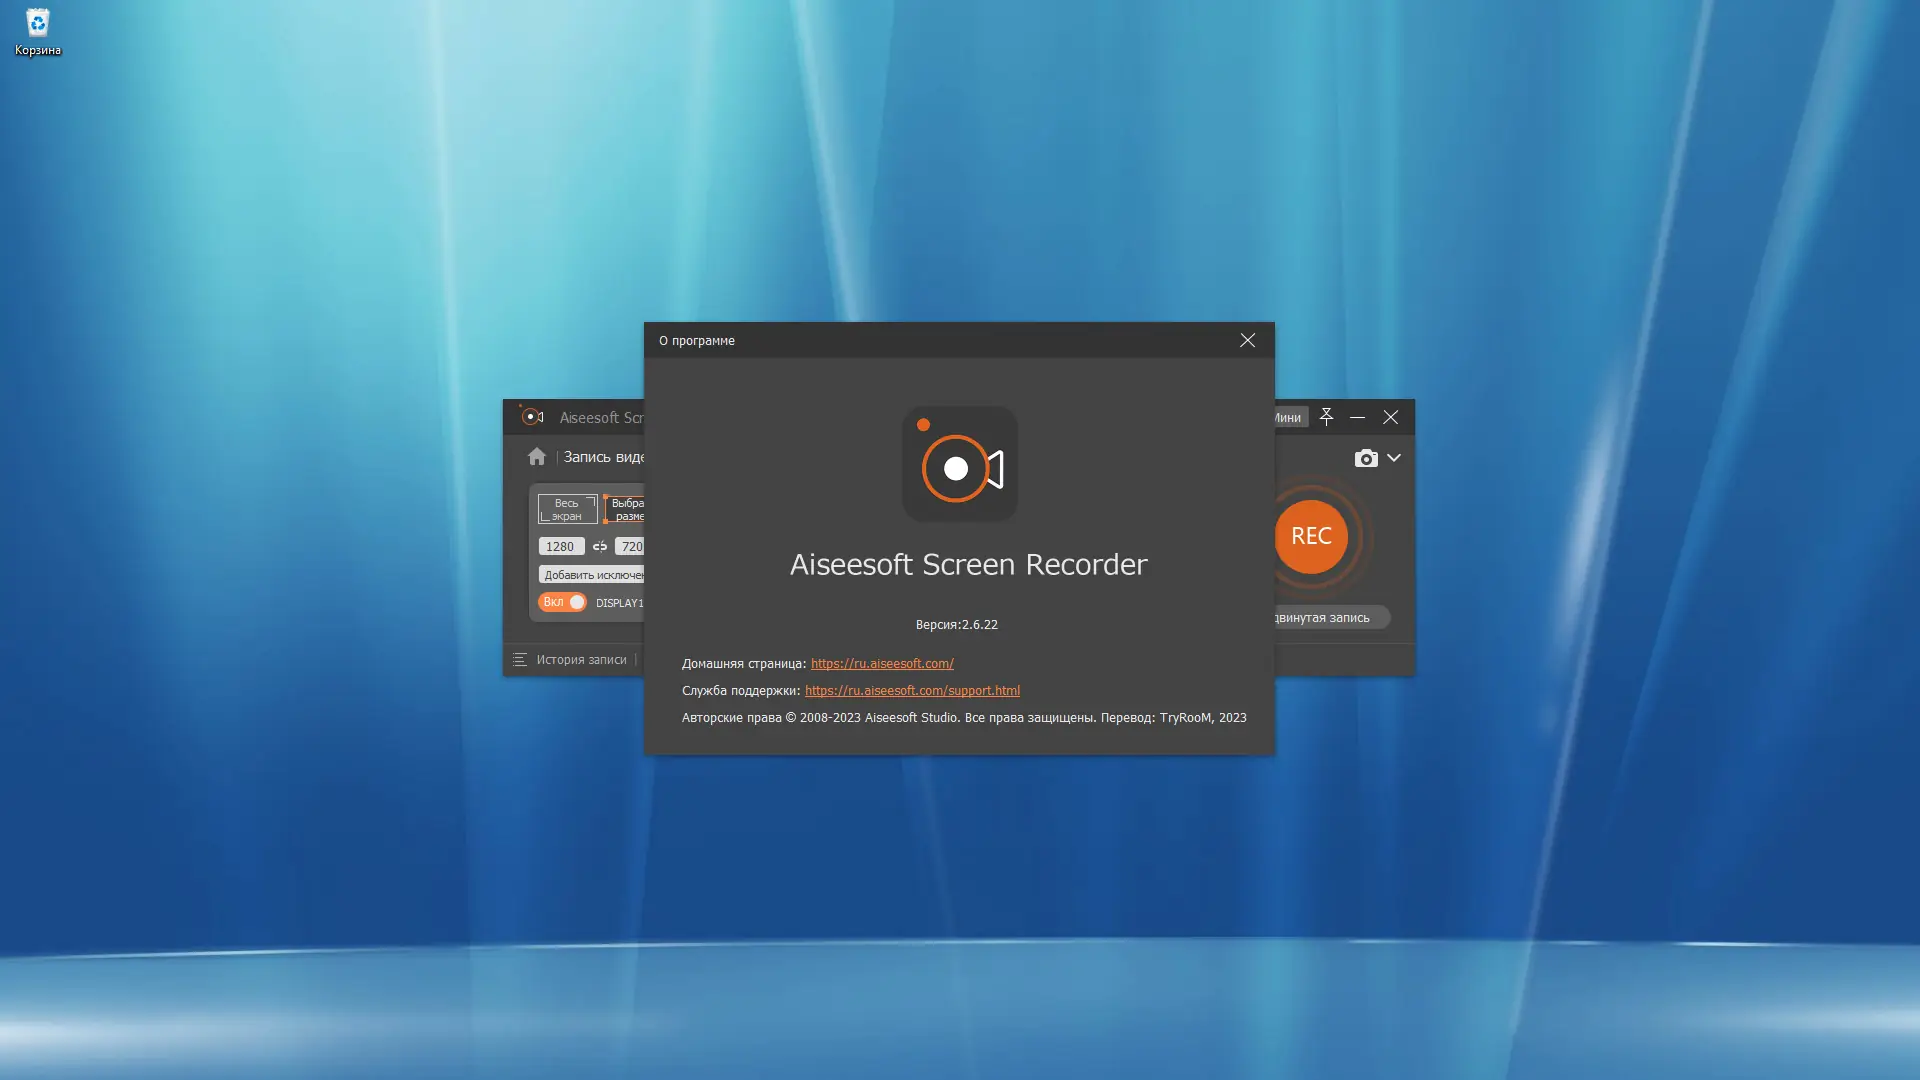Click the История записи list icon
The image size is (1920, 1080).
click(520, 660)
